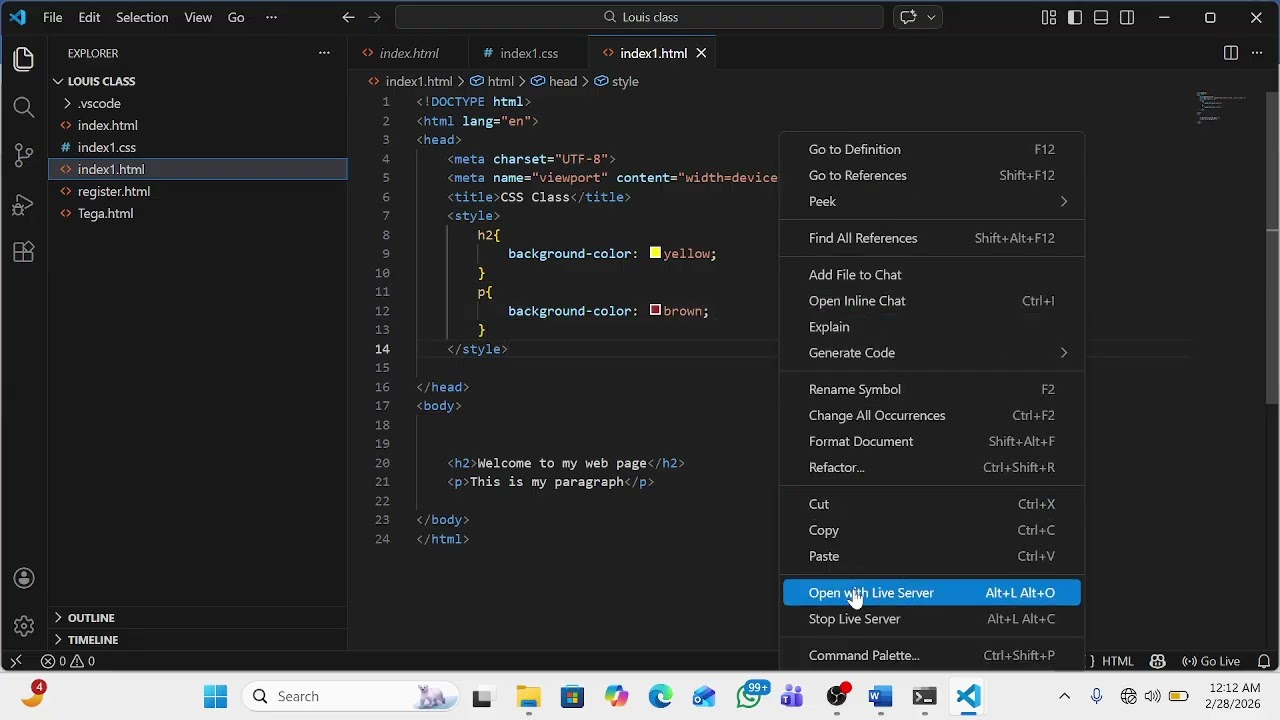Click the VS Code logo icon

17,17
